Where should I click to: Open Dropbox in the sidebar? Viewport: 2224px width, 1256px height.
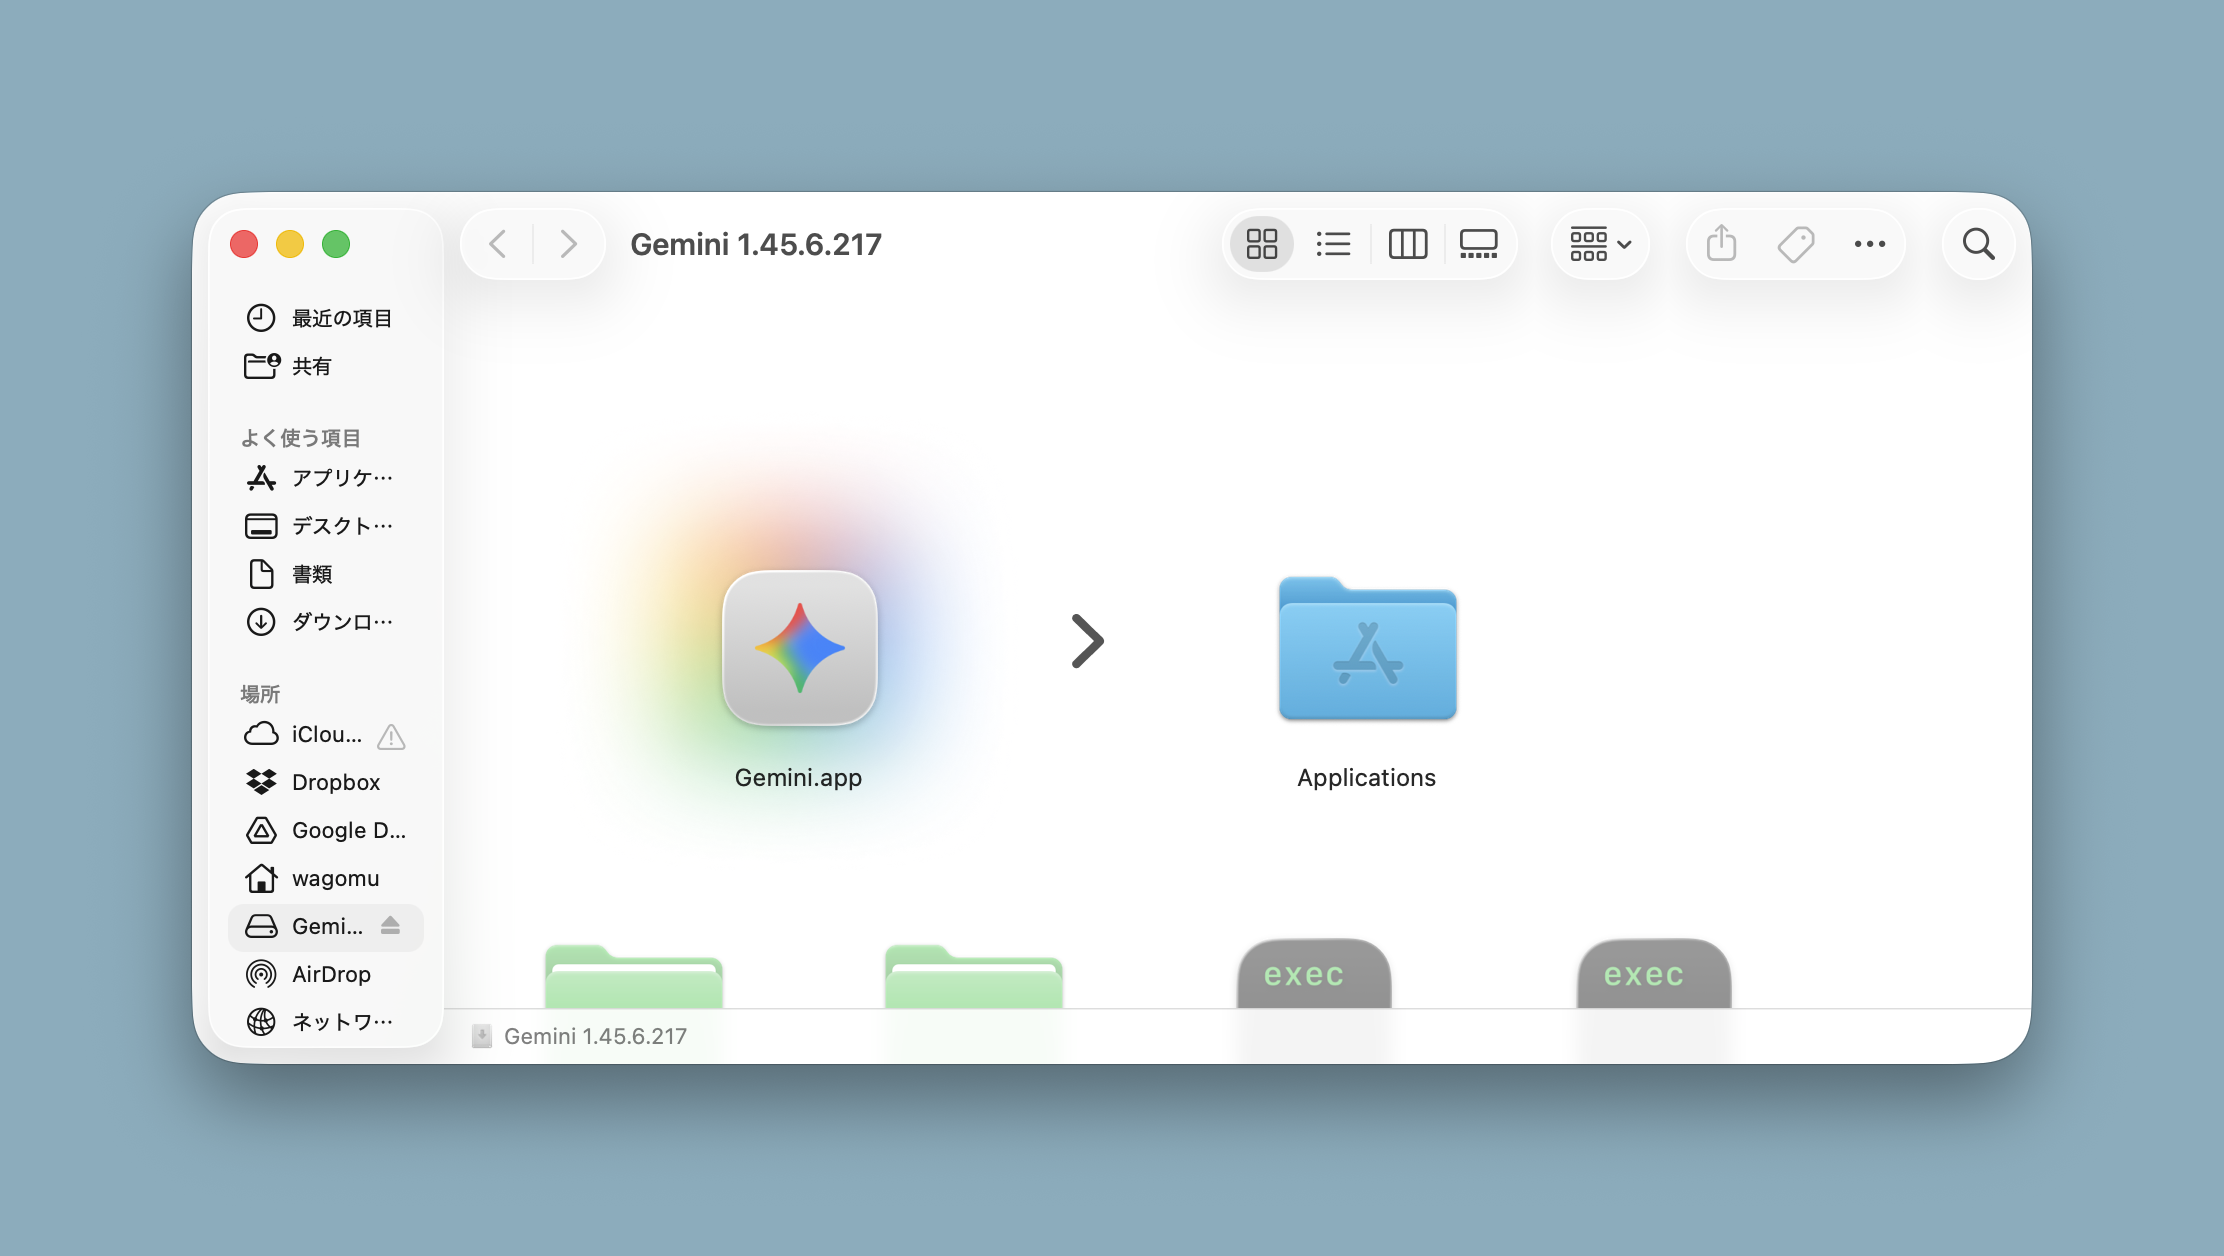tap(335, 782)
